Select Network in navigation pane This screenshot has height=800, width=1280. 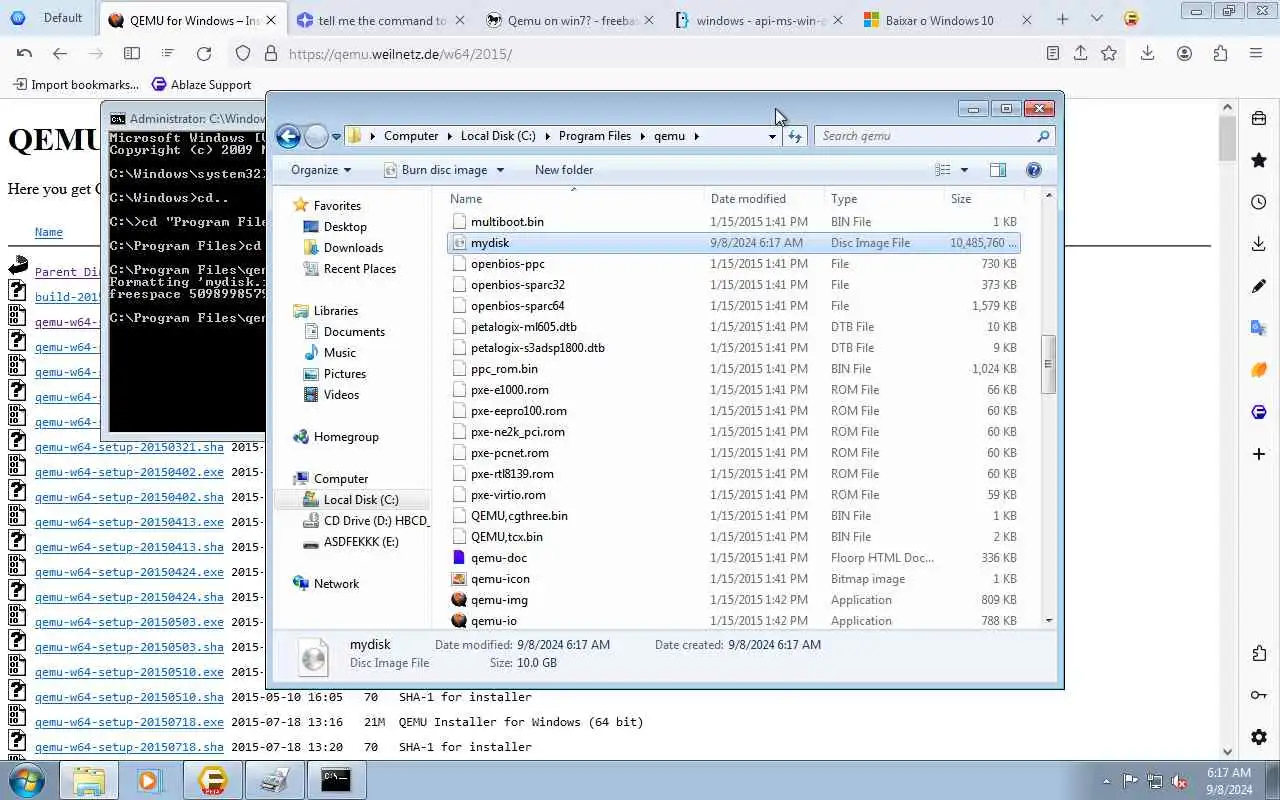(336, 584)
